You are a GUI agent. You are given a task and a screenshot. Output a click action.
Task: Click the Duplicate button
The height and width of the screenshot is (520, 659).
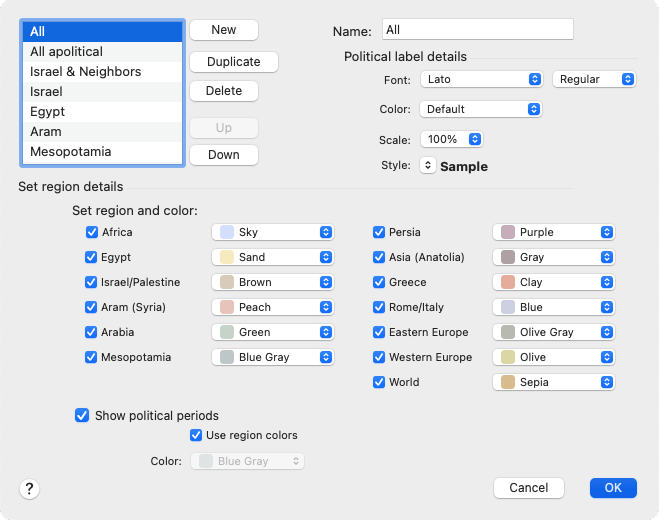(x=233, y=62)
